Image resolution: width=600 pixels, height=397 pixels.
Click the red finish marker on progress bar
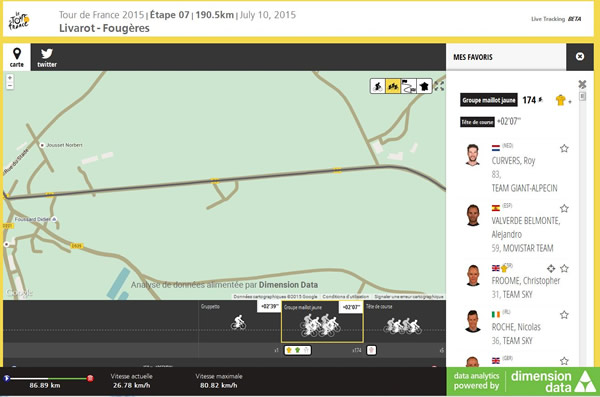click(90, 379)
